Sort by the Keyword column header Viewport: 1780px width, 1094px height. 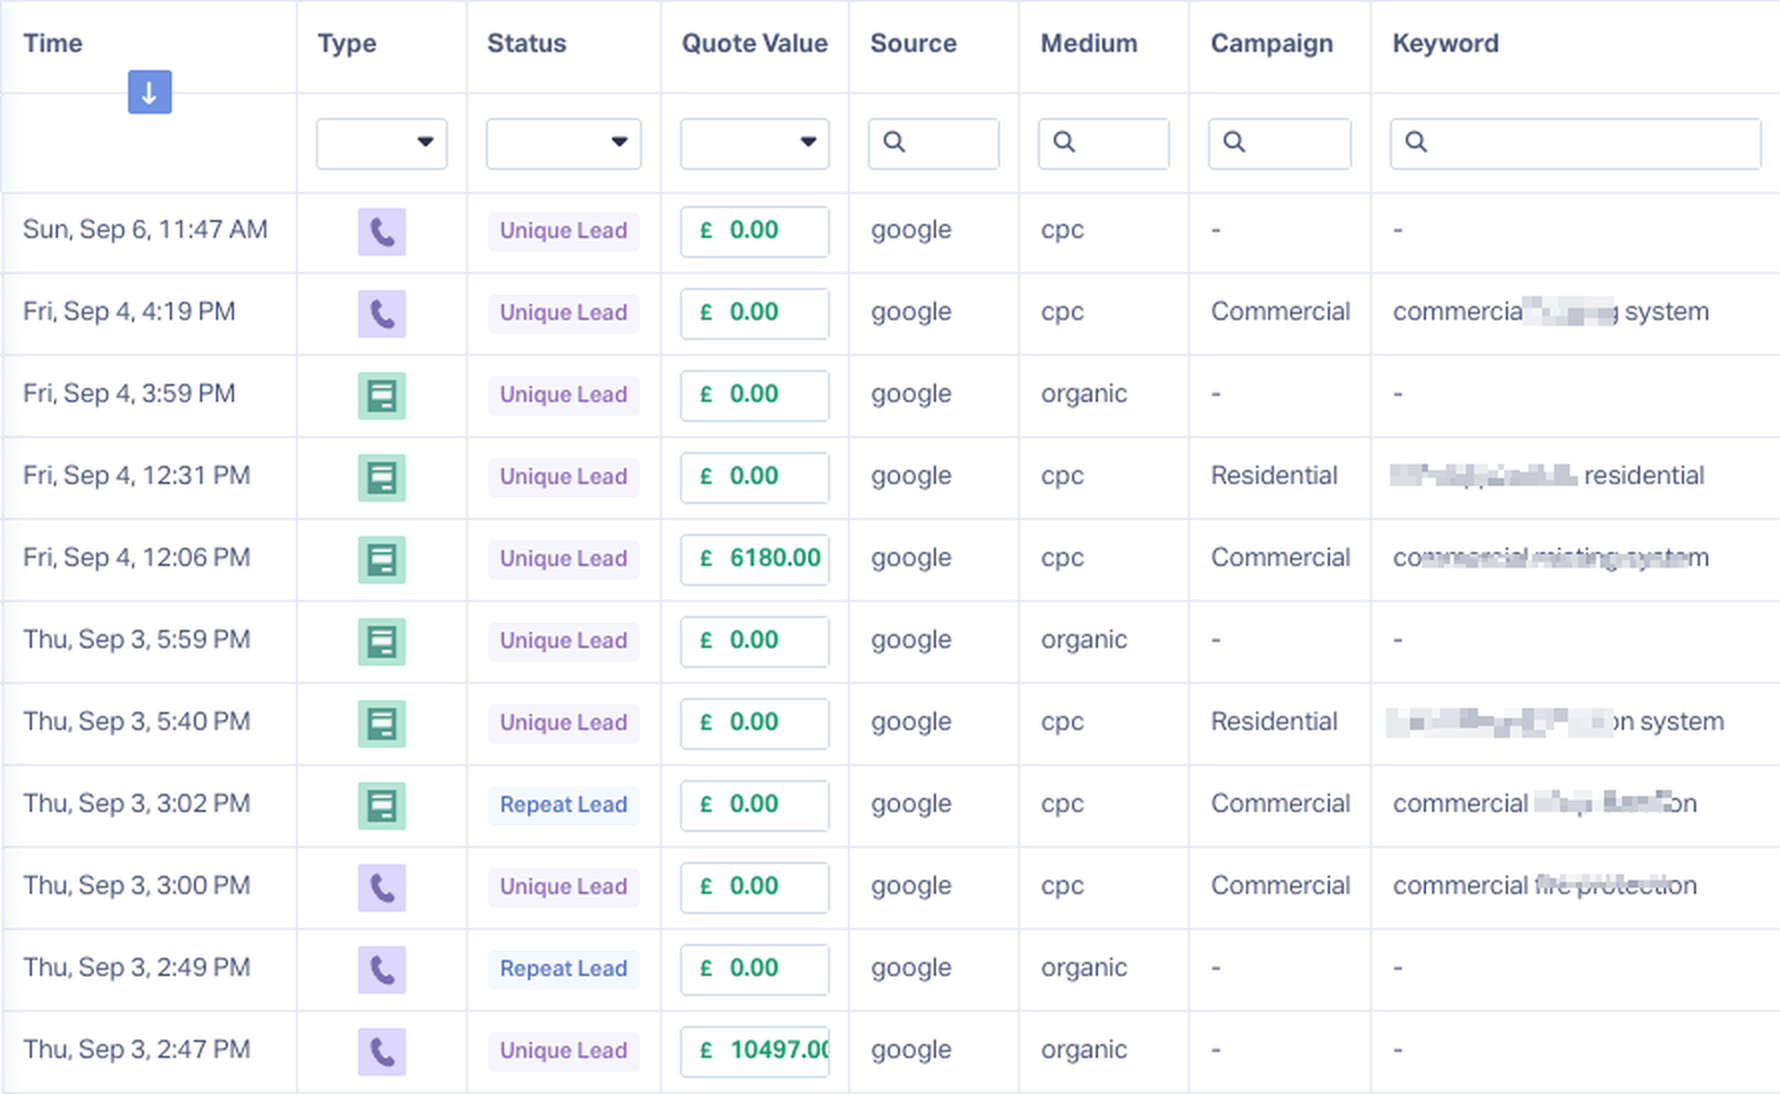1446,43
